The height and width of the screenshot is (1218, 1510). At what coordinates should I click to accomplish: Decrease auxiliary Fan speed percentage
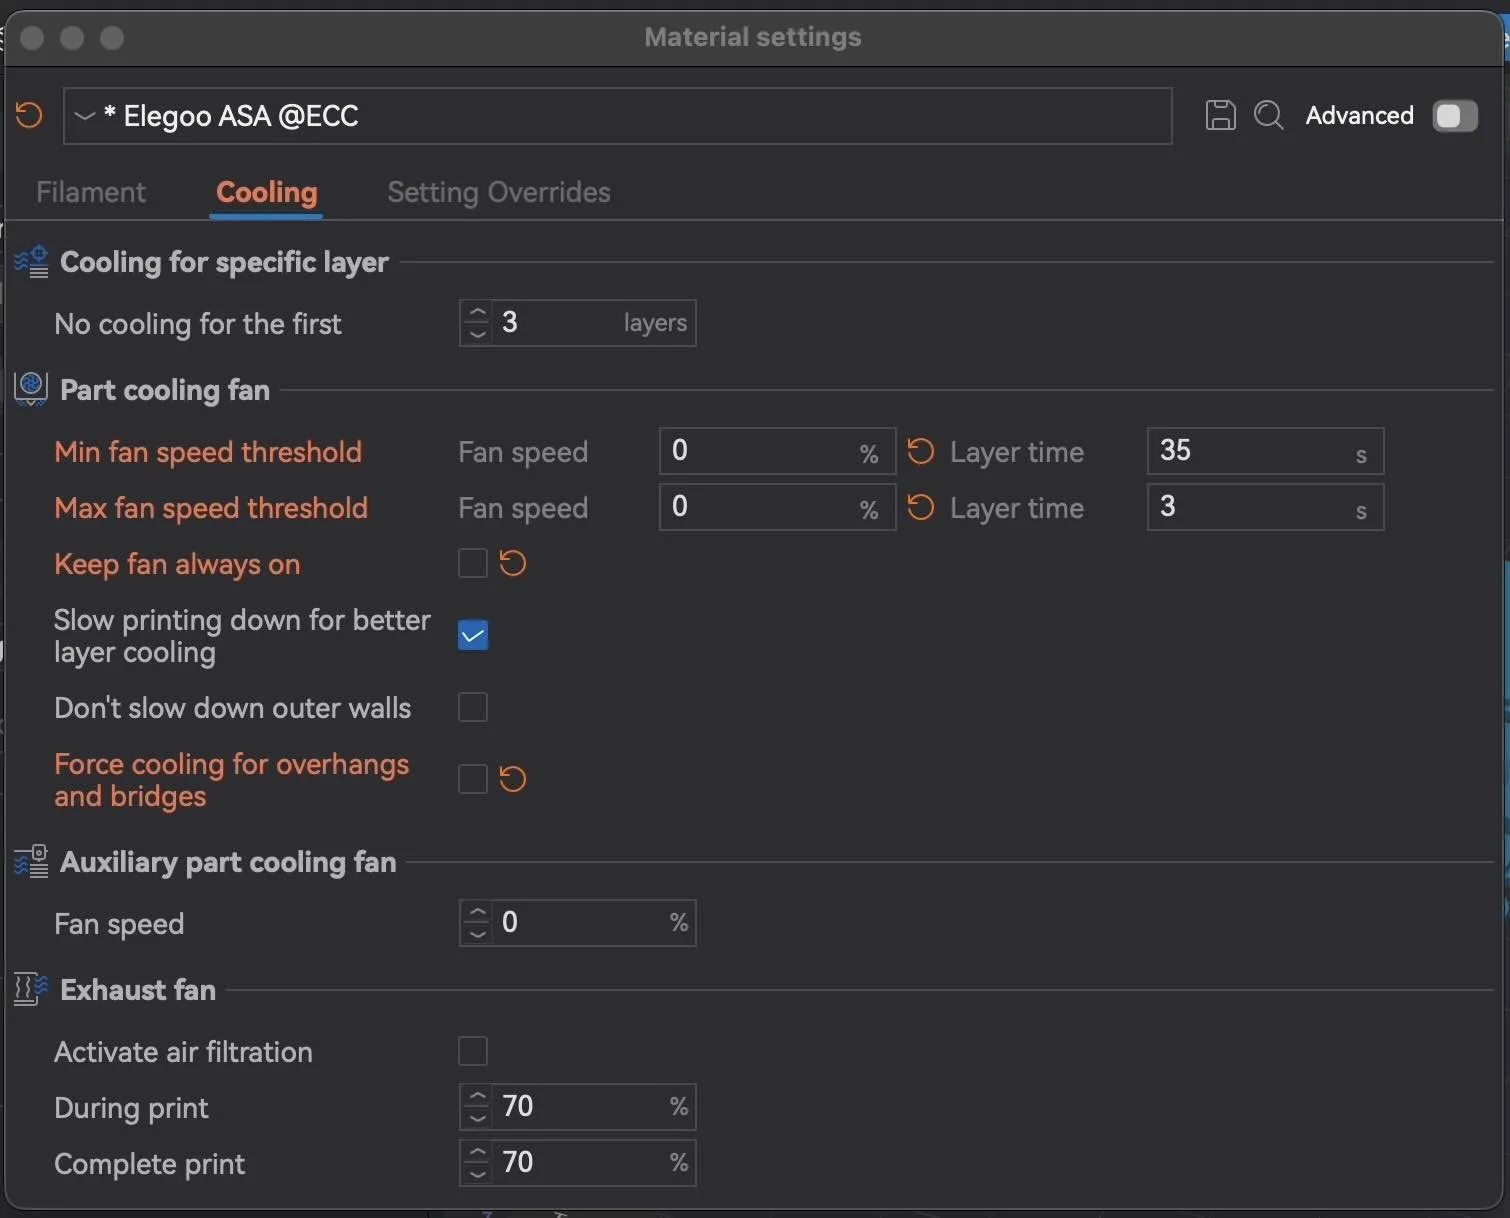coord(477,933)
